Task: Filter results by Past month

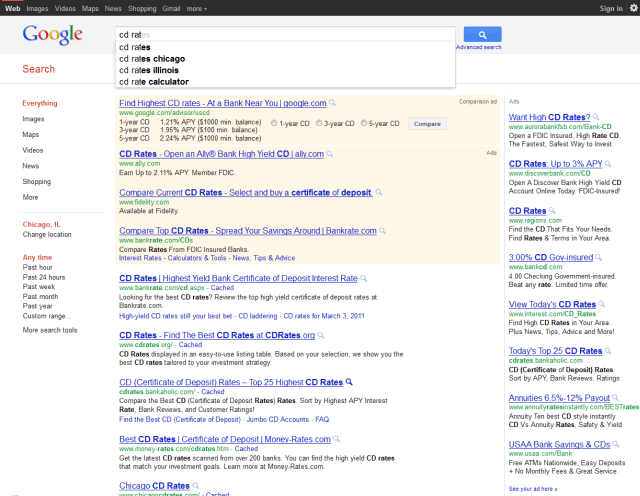Action: pos(40,296)
